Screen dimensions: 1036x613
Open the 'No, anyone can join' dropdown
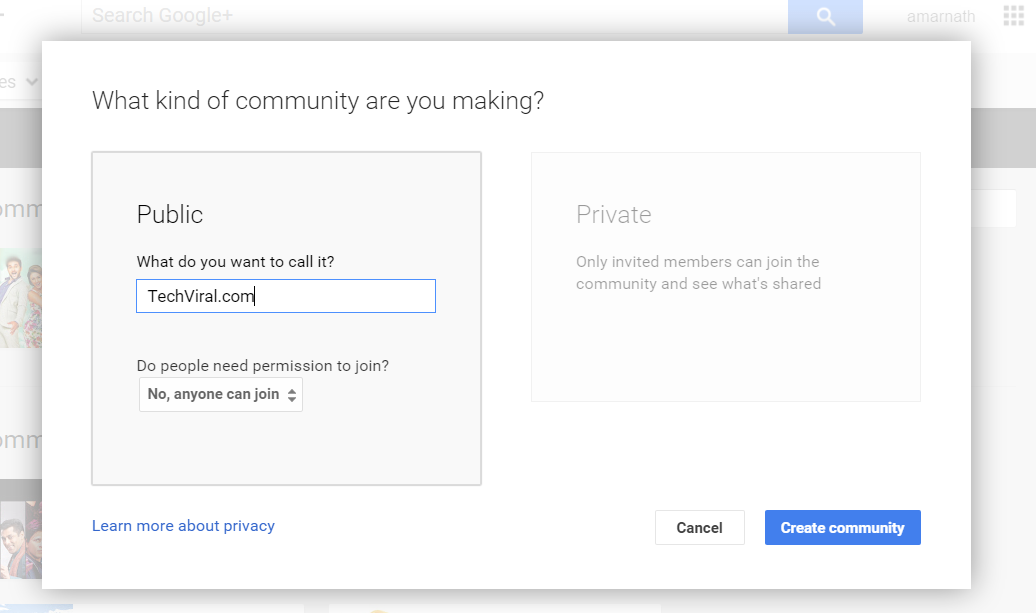(x=221, y=394)
